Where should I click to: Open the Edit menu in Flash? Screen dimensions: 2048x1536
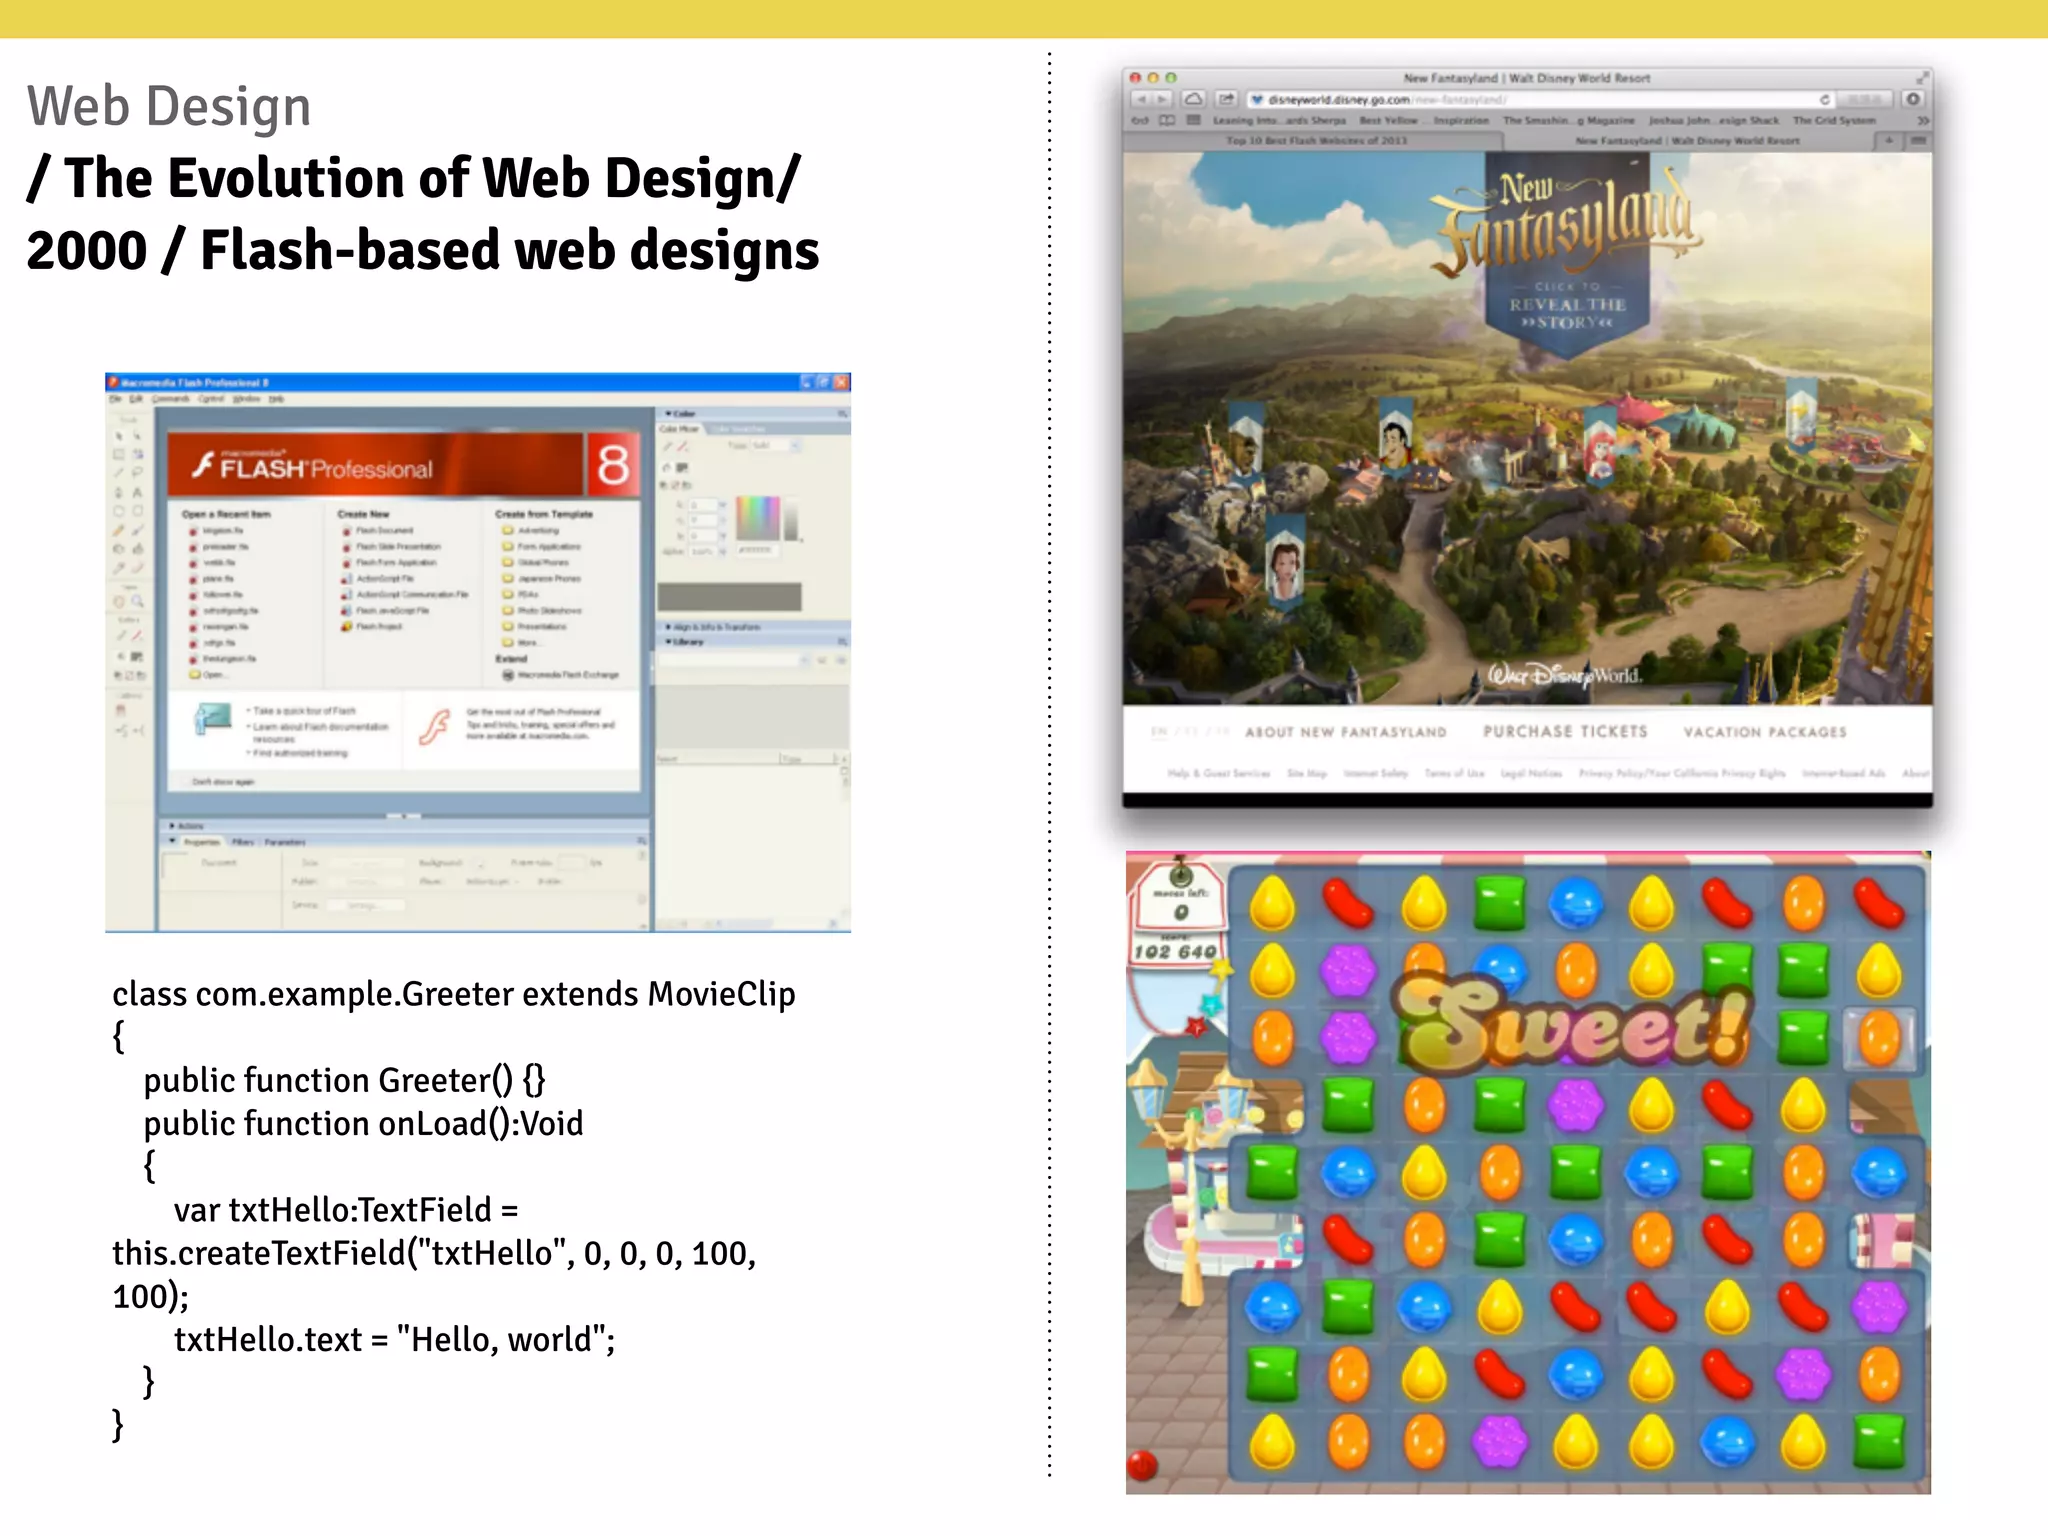136,399
